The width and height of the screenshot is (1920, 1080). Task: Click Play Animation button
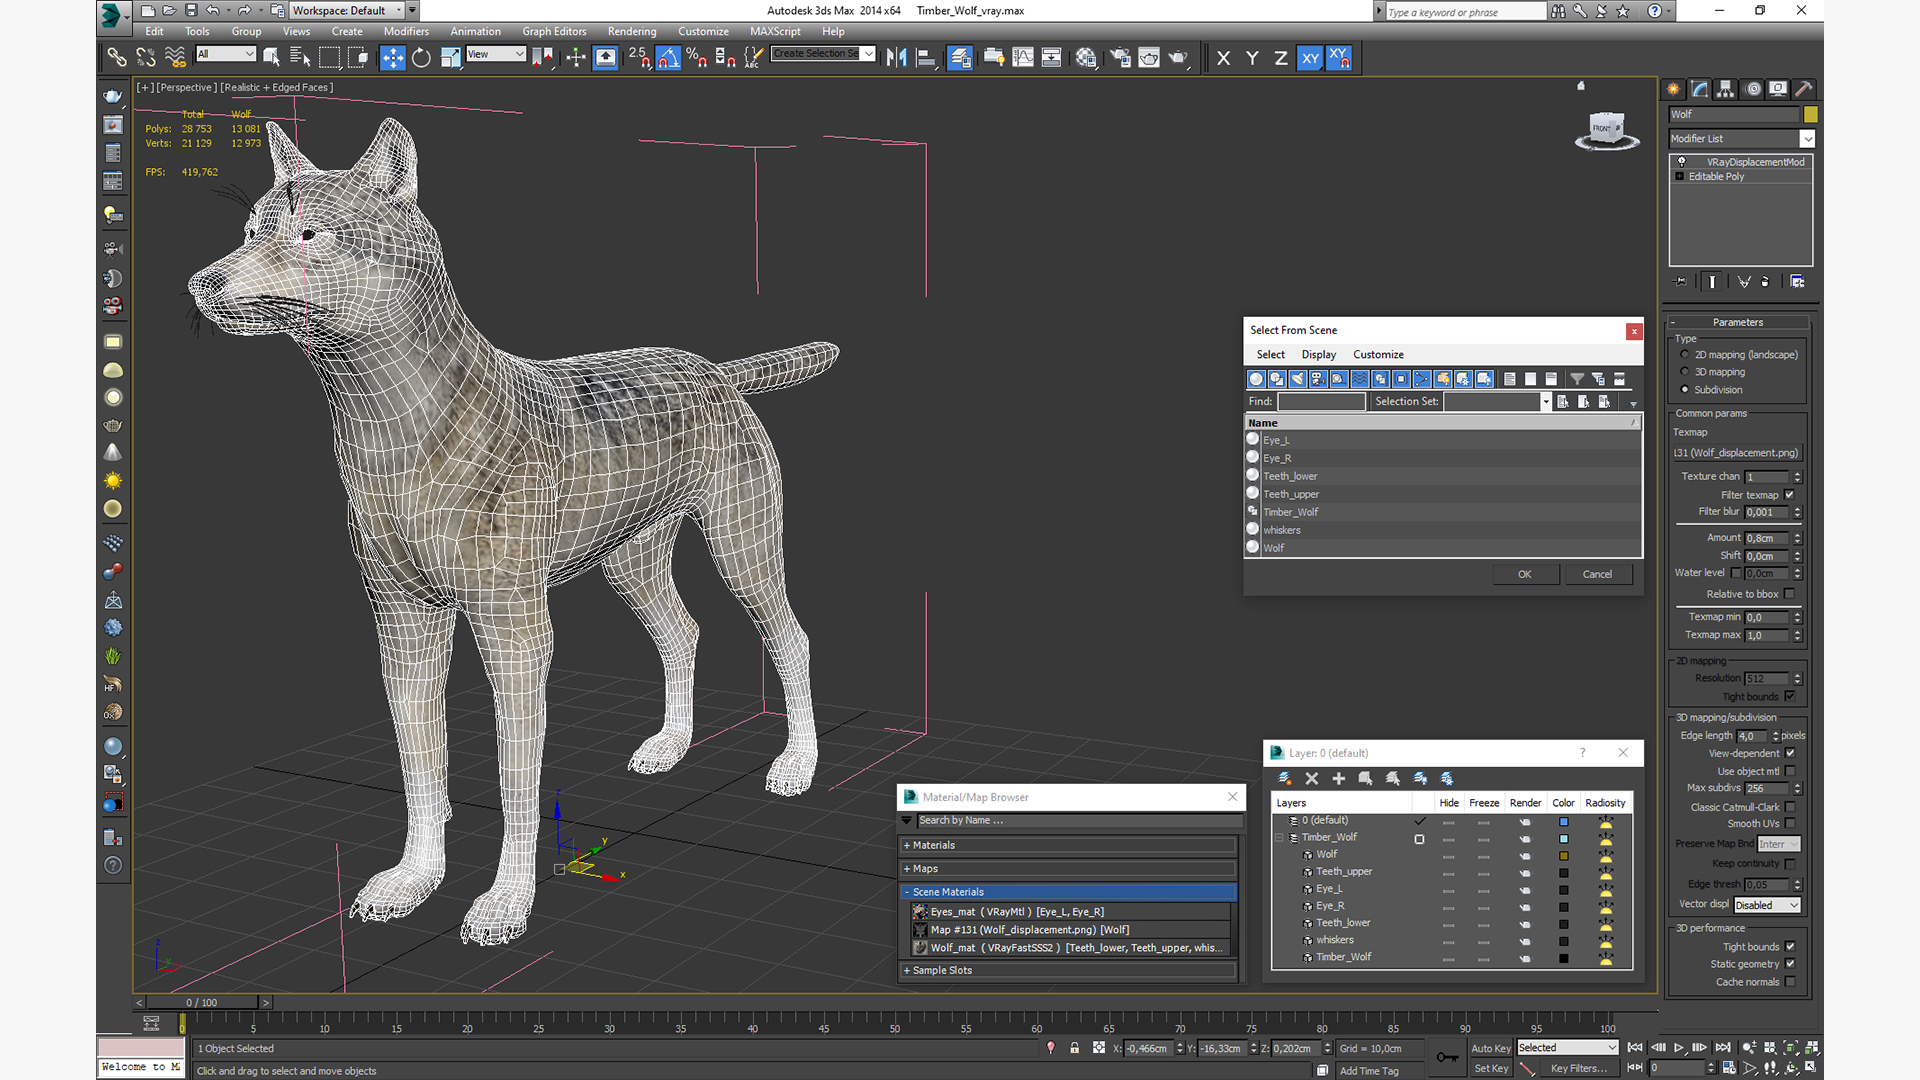pos(1679,1047)
